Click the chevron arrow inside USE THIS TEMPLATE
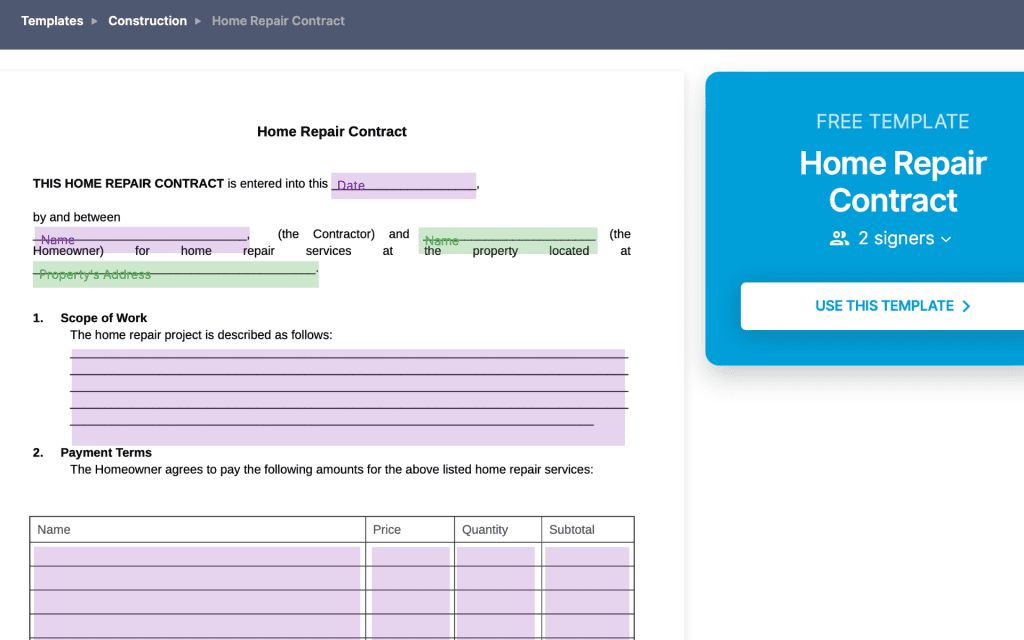 click(966, 307)
